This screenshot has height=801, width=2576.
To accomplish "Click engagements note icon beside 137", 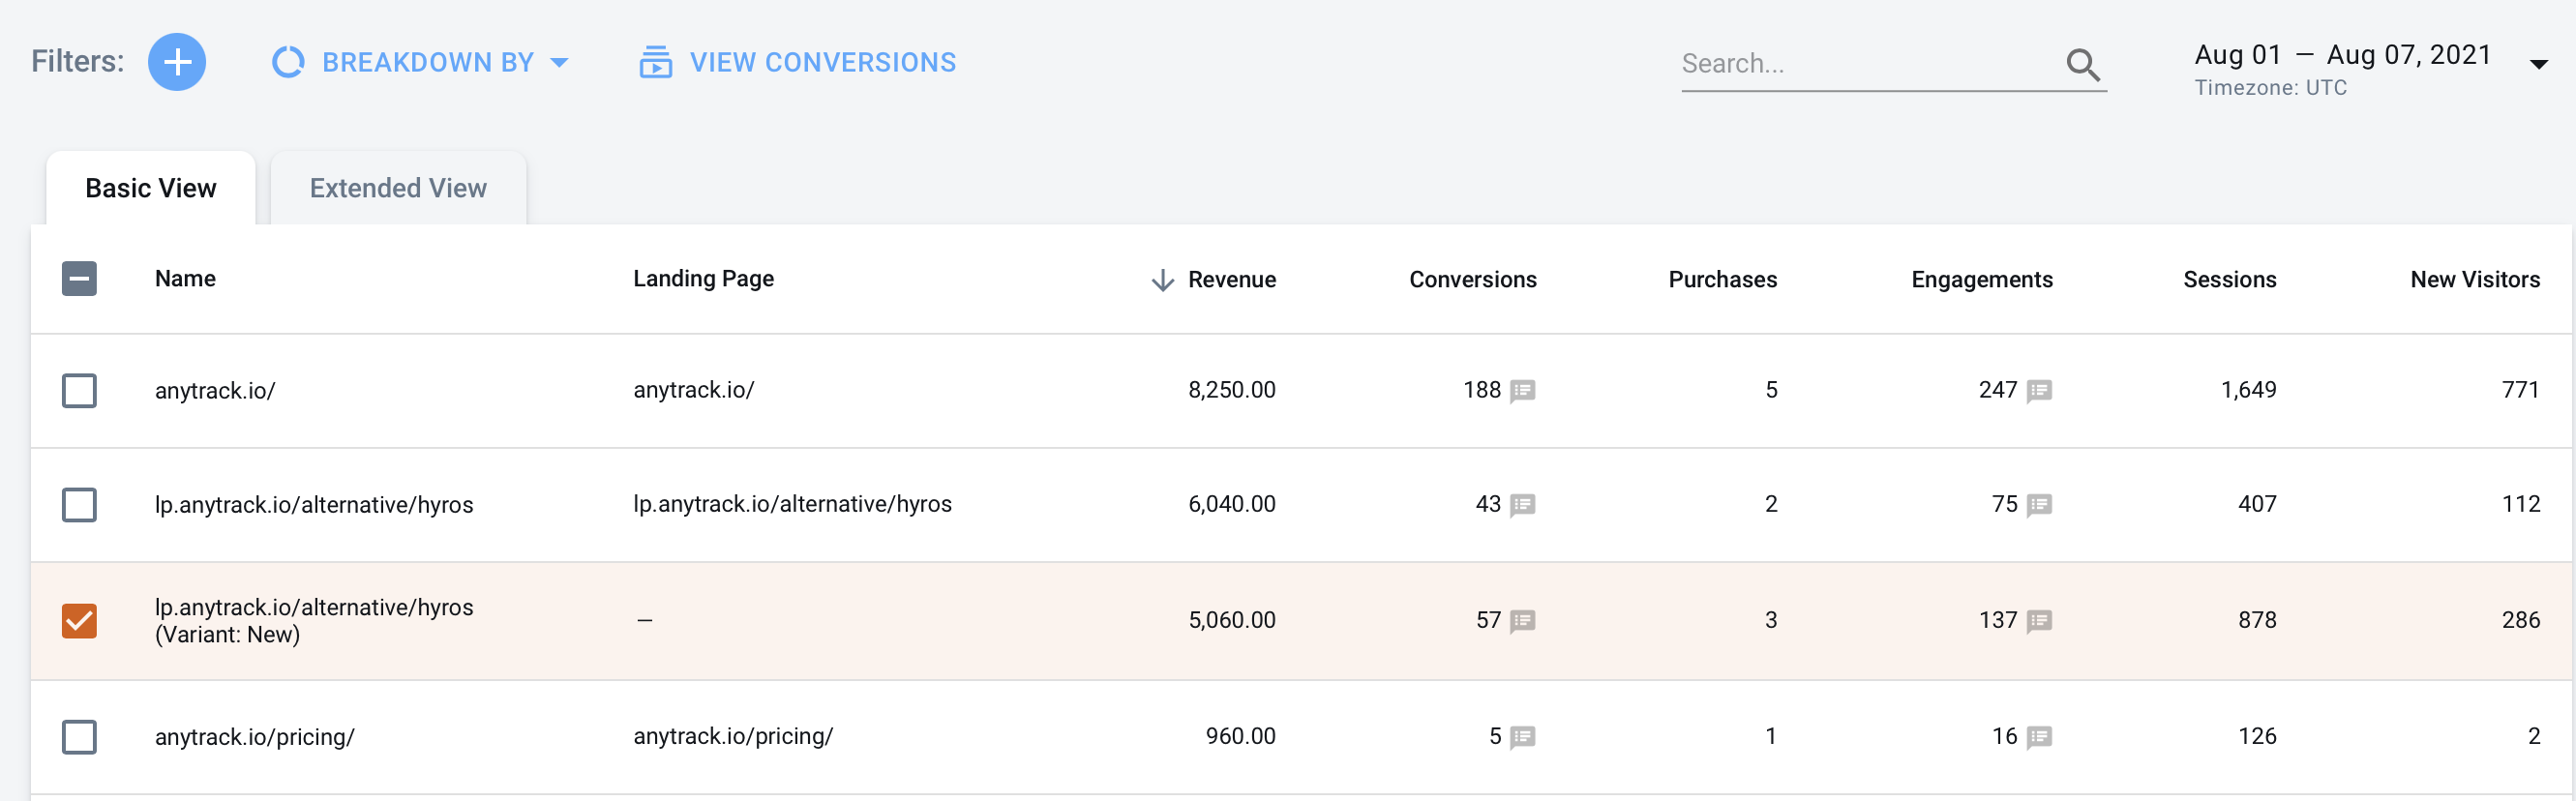I will pos(2039,621).
